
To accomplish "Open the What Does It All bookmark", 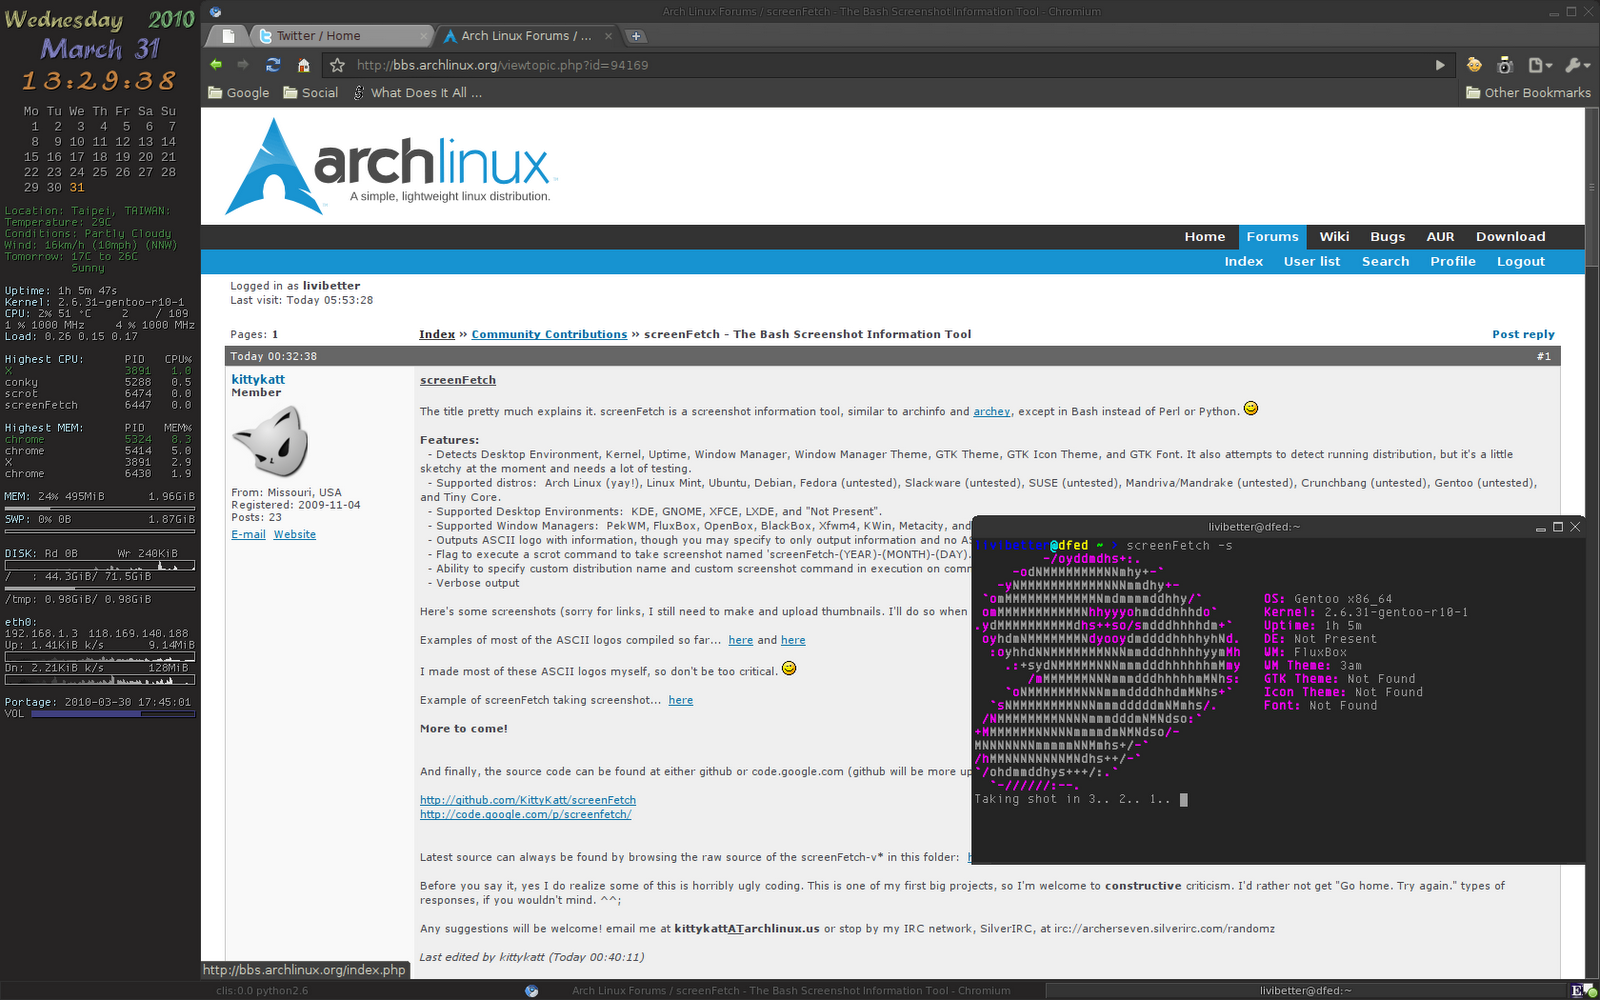I will click(418, 92).
